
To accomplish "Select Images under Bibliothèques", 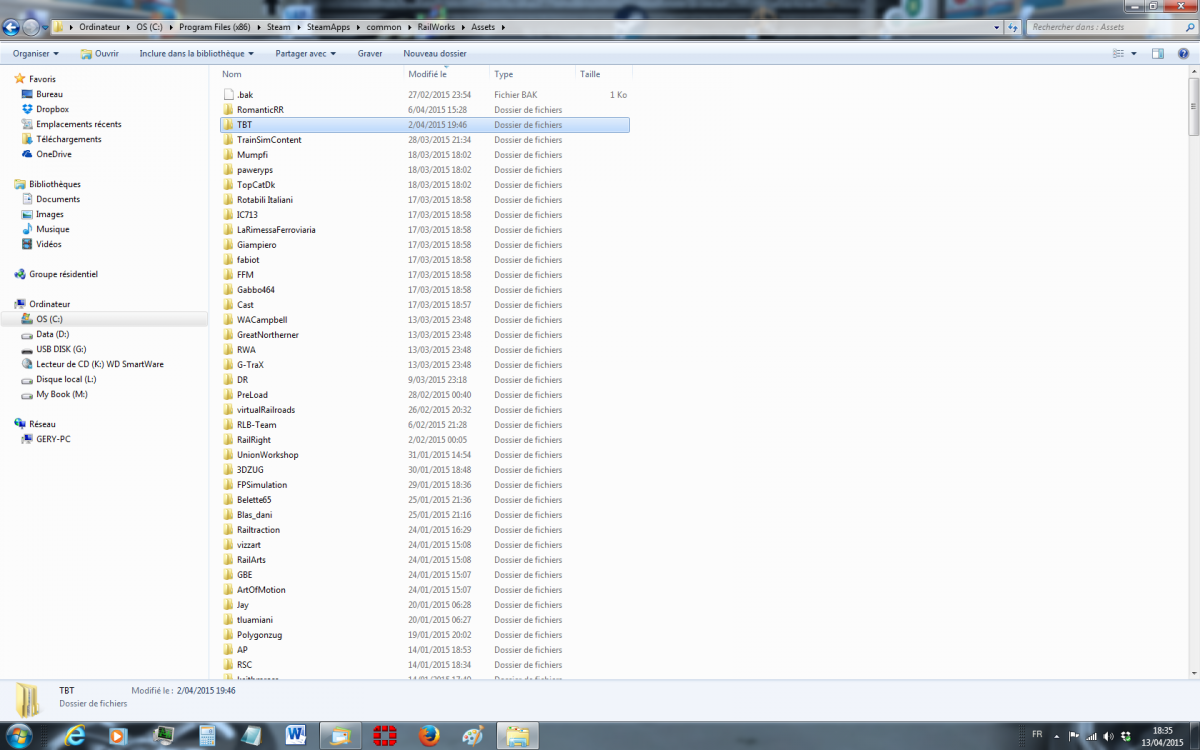I will coord(50,214).
